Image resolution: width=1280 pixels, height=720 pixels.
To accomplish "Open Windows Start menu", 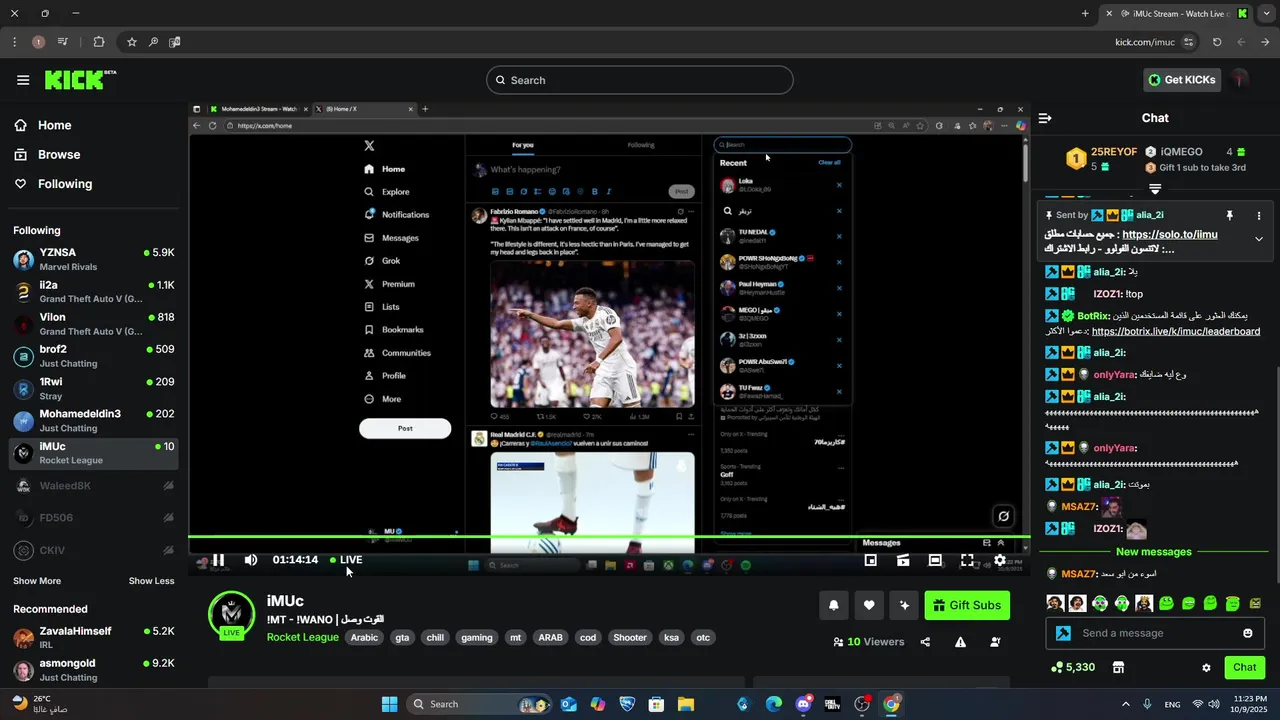I will point(389,704).
